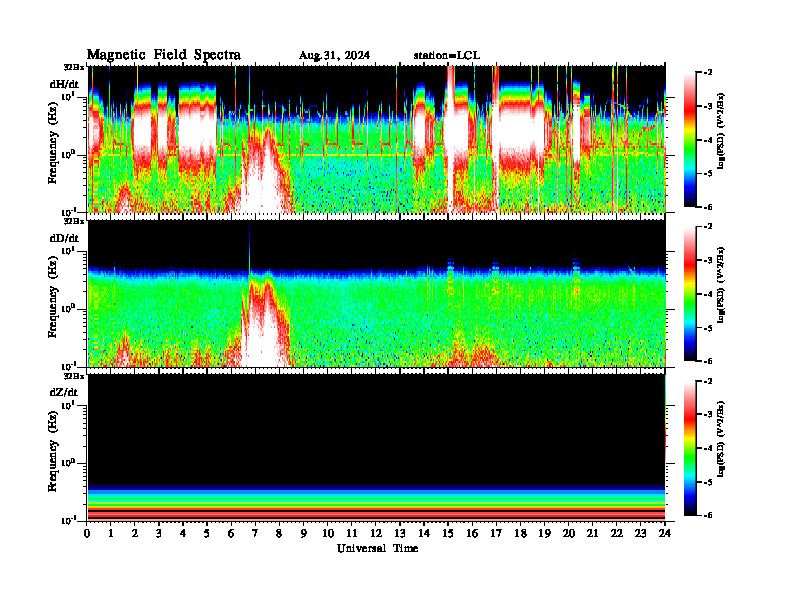Click hour "18" on the time axis
792x612 pixels.
tap(520, 533)
